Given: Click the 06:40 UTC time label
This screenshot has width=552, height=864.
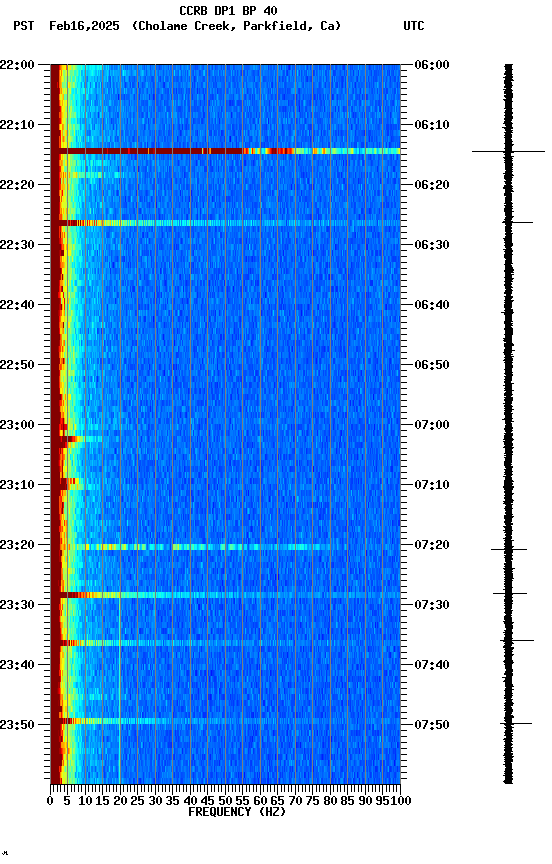Looking at the screenshot, I should point(432,305).
